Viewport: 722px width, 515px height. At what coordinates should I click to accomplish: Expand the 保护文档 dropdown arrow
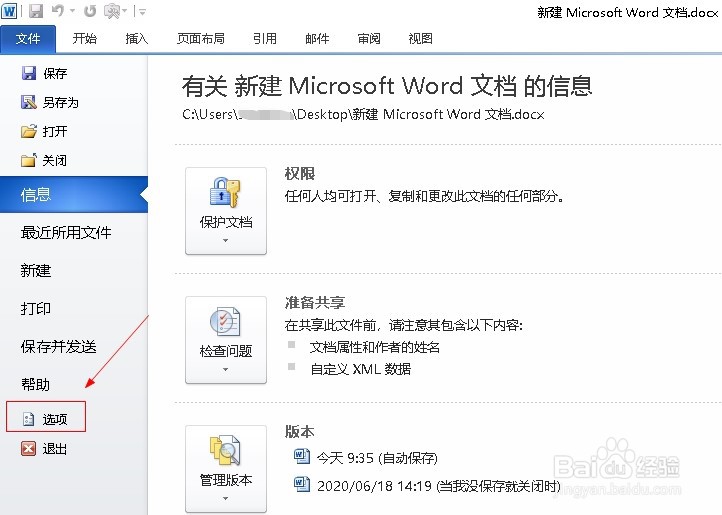(x=226, y=240)
